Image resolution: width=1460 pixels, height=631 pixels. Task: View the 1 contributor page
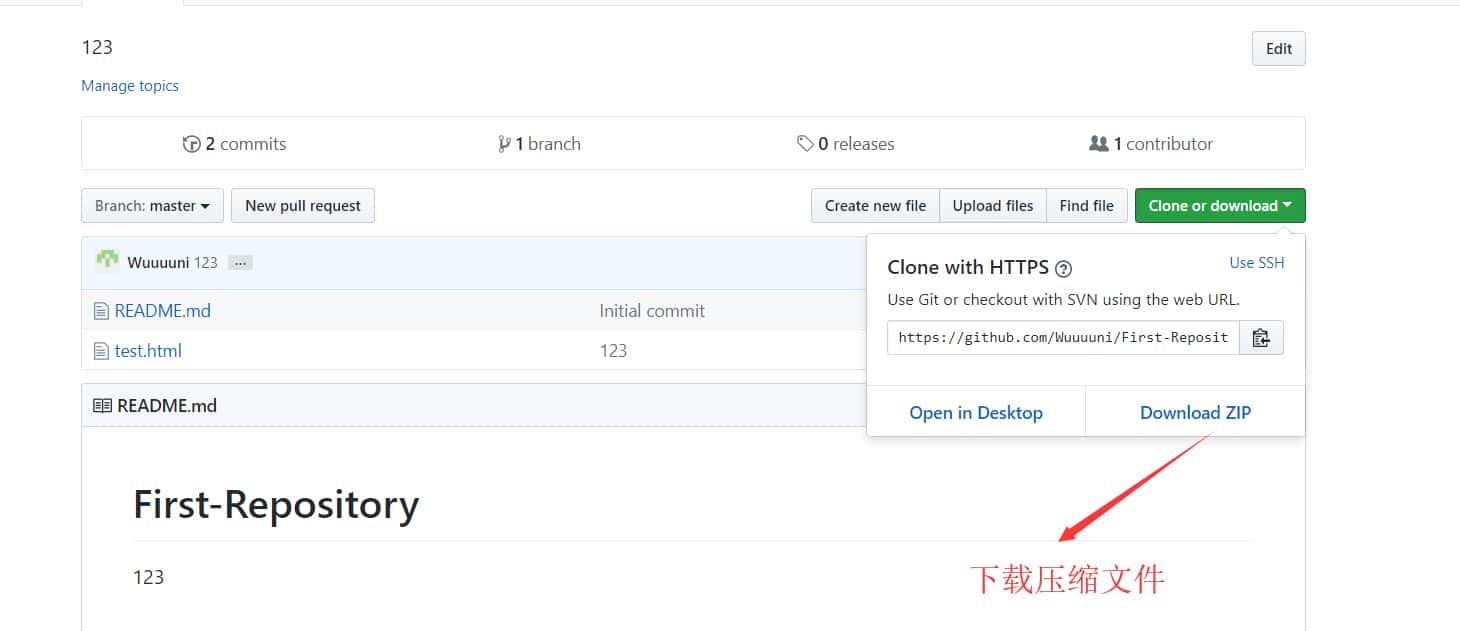coord(1151,144)
